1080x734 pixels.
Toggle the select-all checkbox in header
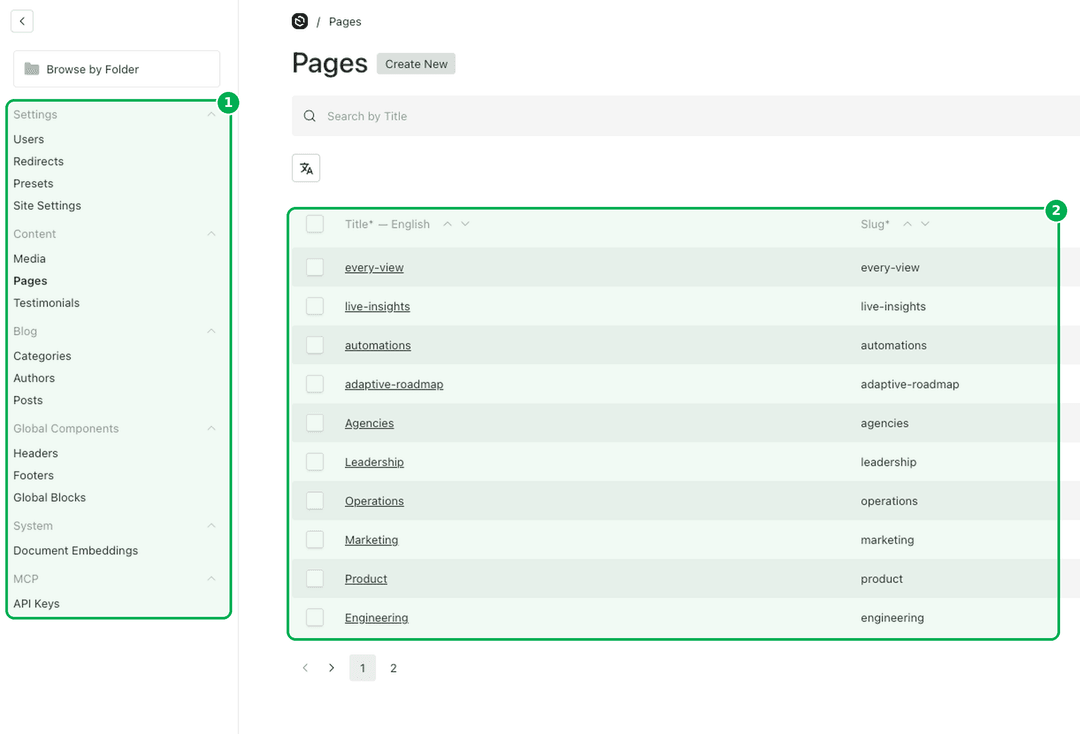[315, 224]
